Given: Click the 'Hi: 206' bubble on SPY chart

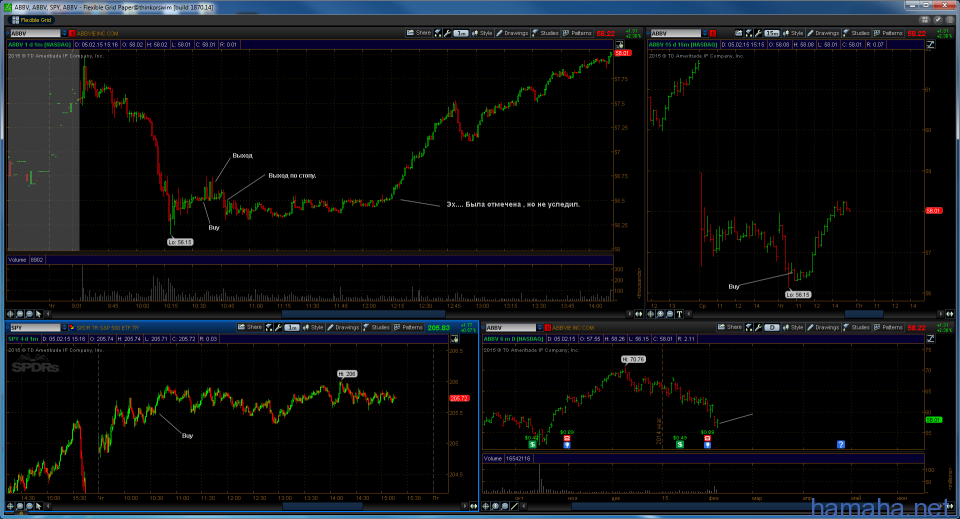Looking at the screenshot, I should [347, 373].
